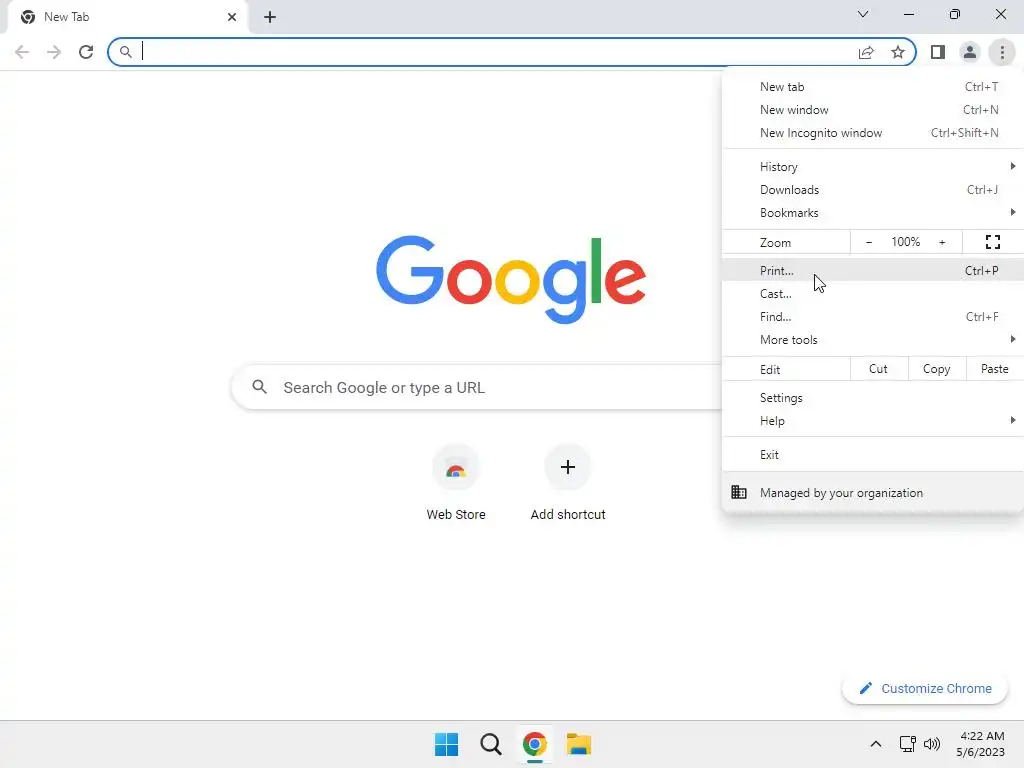The width and height of the screenshot is (1024, 768).
Task: Reload the current page
Action: 86,52
